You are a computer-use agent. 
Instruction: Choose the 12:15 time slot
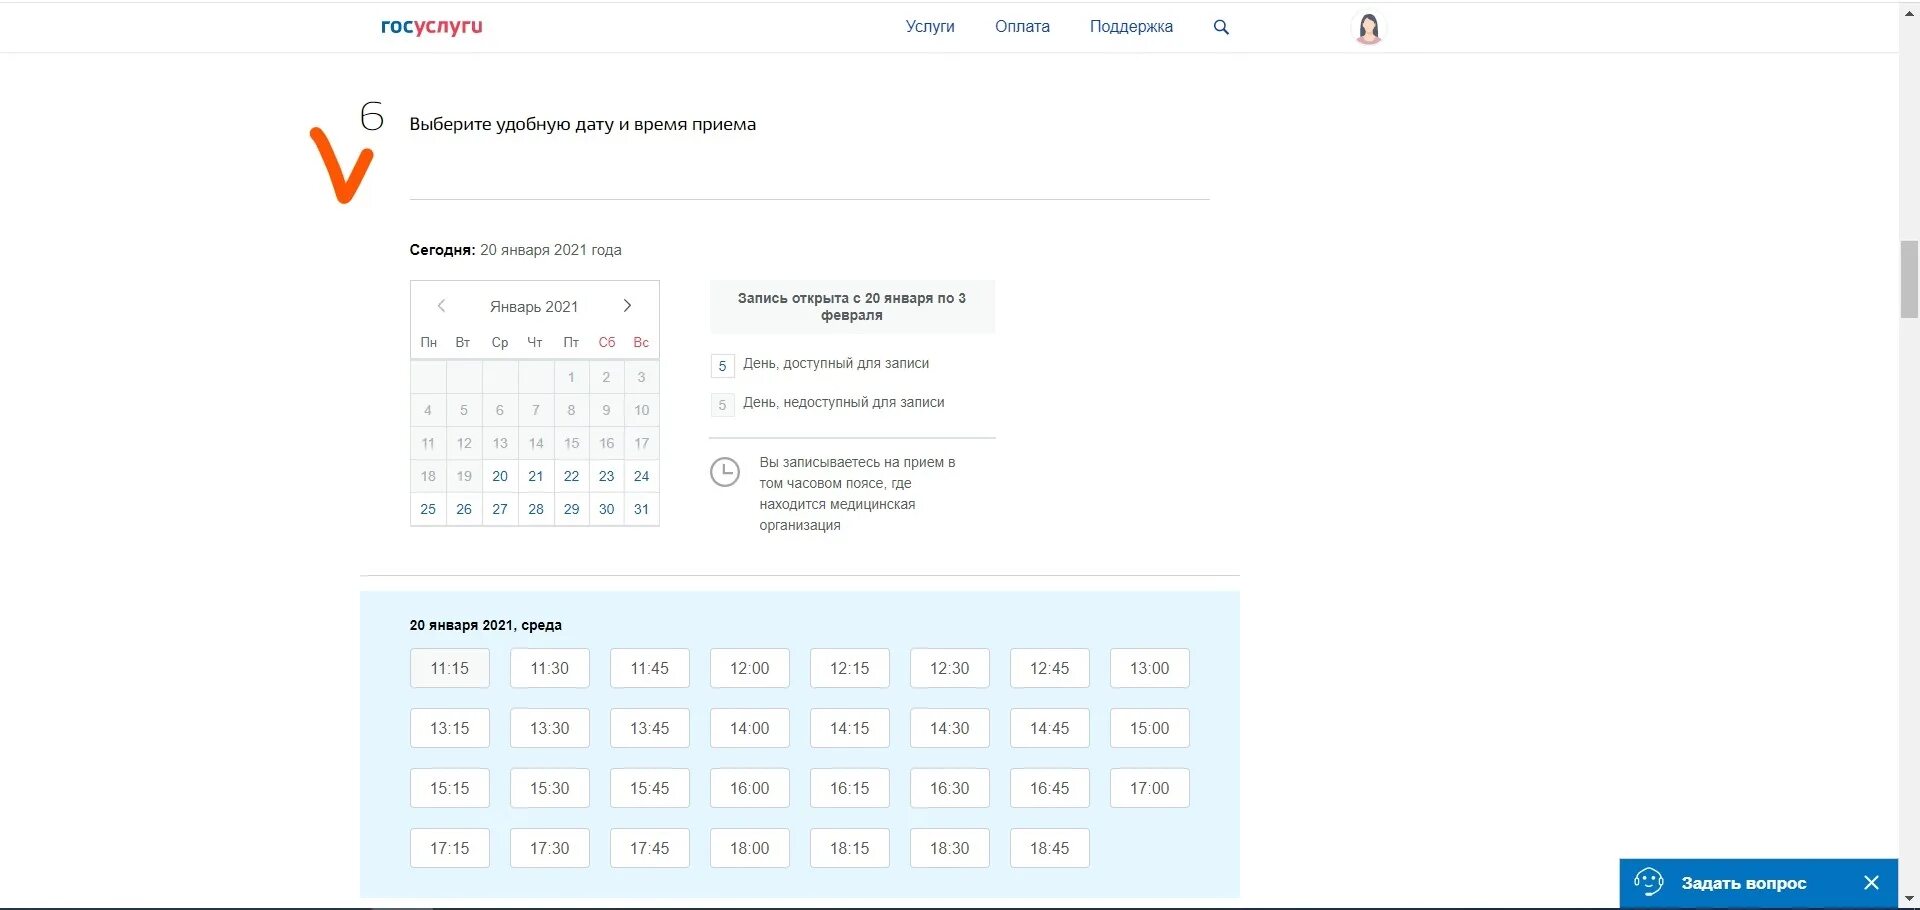point(850,668)
